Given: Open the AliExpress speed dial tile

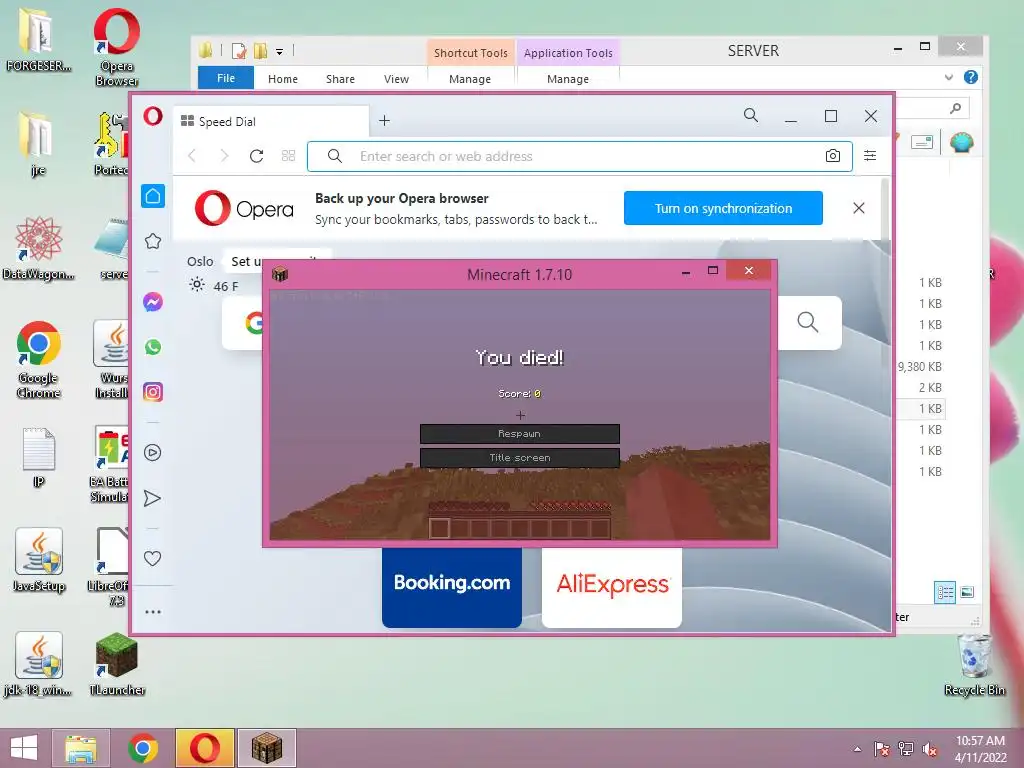Looking at the screenshot, I should pos(612,587).
